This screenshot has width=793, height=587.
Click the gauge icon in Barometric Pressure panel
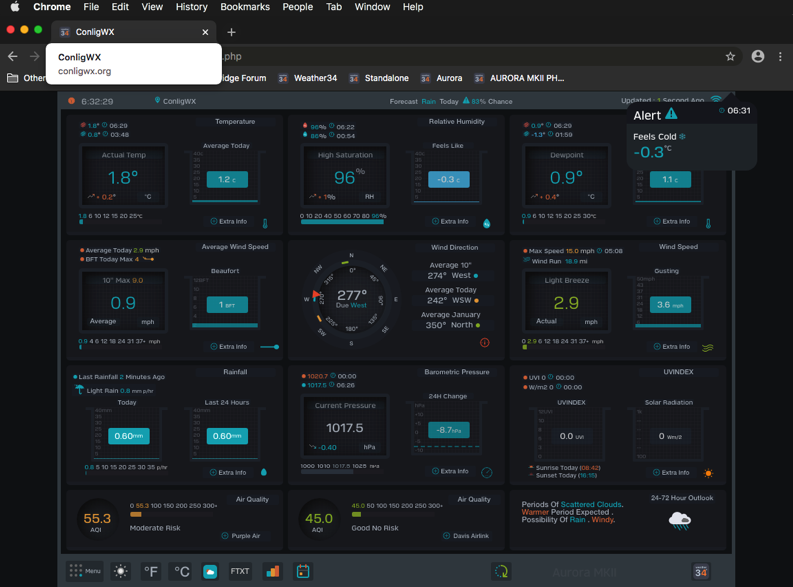click(x=487, y=473)
